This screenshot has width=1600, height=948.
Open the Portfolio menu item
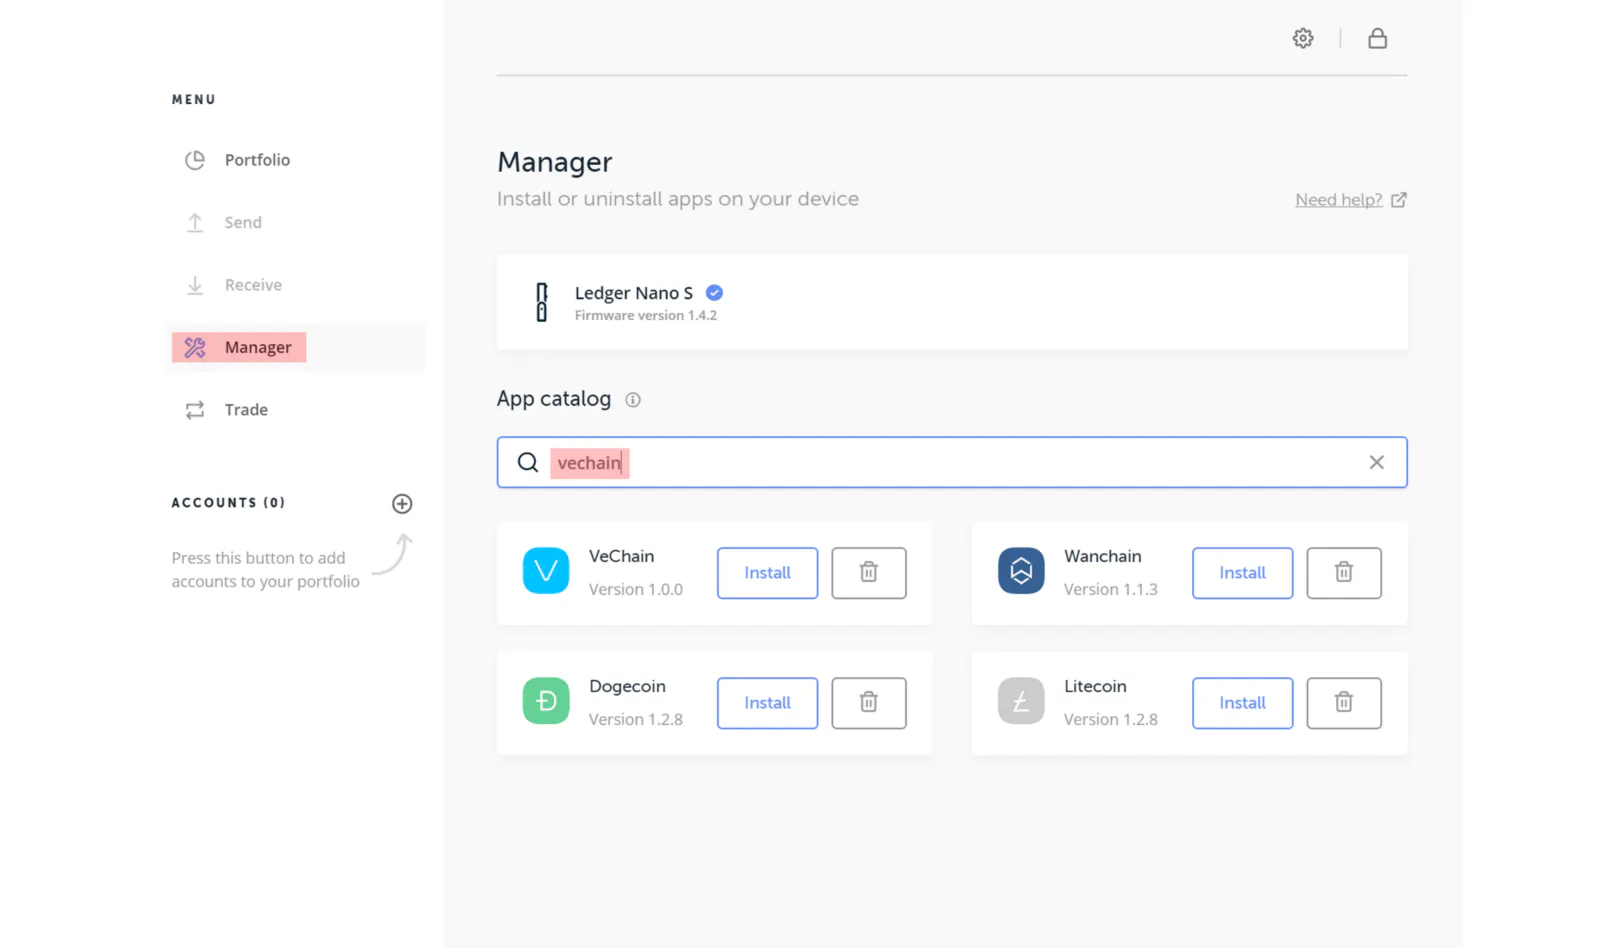[x=257, y=160]
